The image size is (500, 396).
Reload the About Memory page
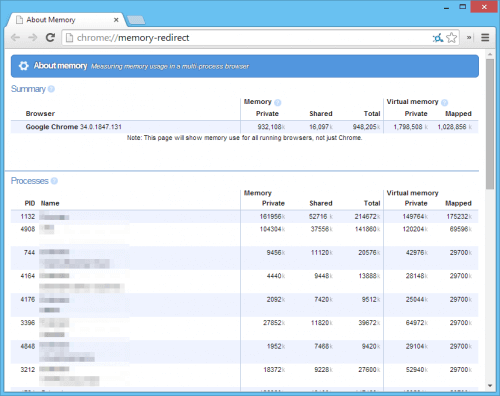coord(50,38)
